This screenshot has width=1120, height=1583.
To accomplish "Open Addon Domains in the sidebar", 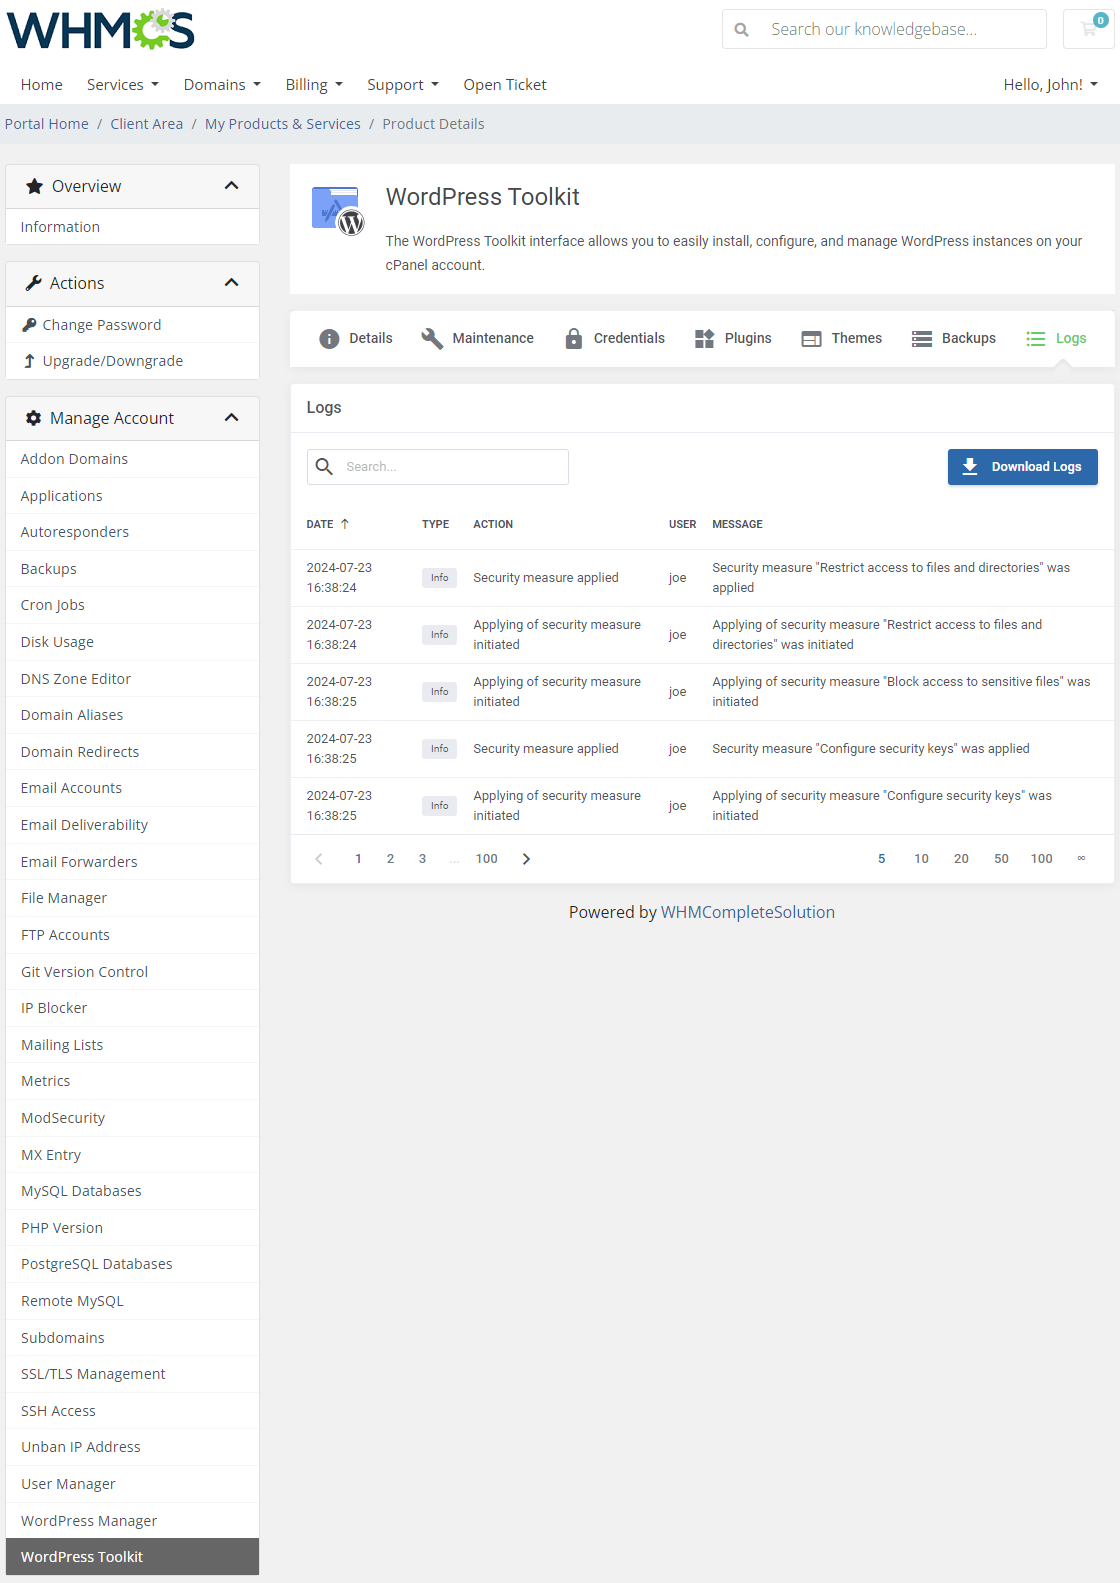I will pyautogui.click(x=132, y=459).
